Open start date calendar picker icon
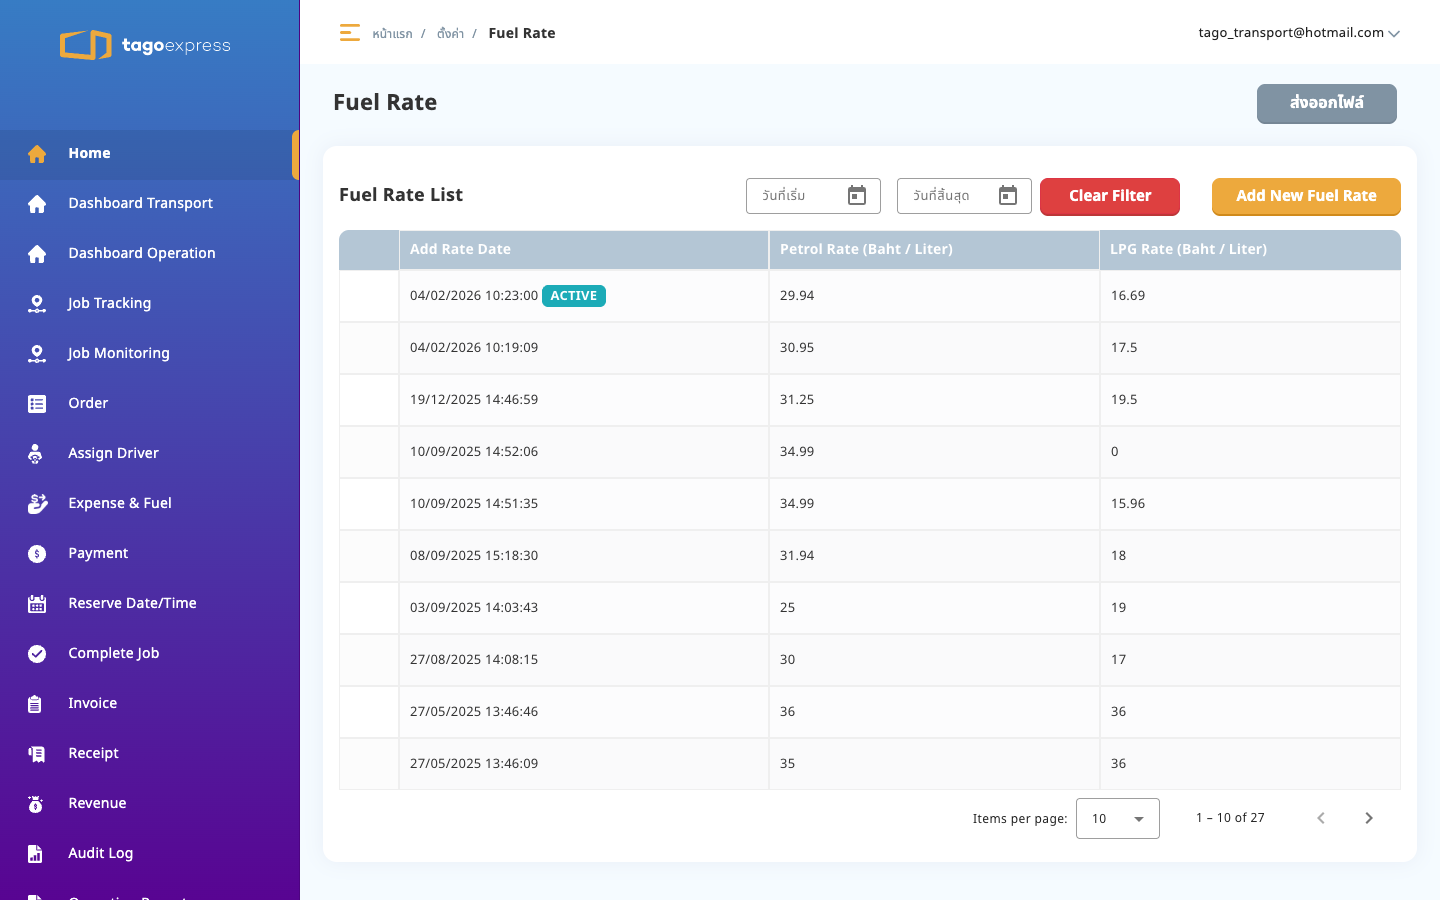Viewport: 1440px width, 900px height. pos(857,195)
